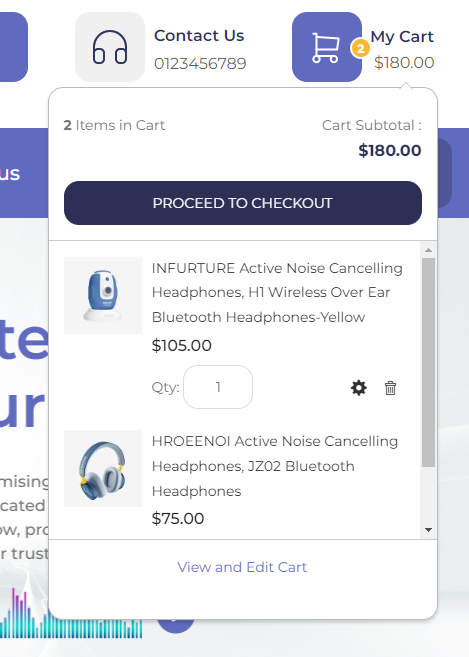Click the $105.00 item price
469x657 pixels.
point(181,346)
